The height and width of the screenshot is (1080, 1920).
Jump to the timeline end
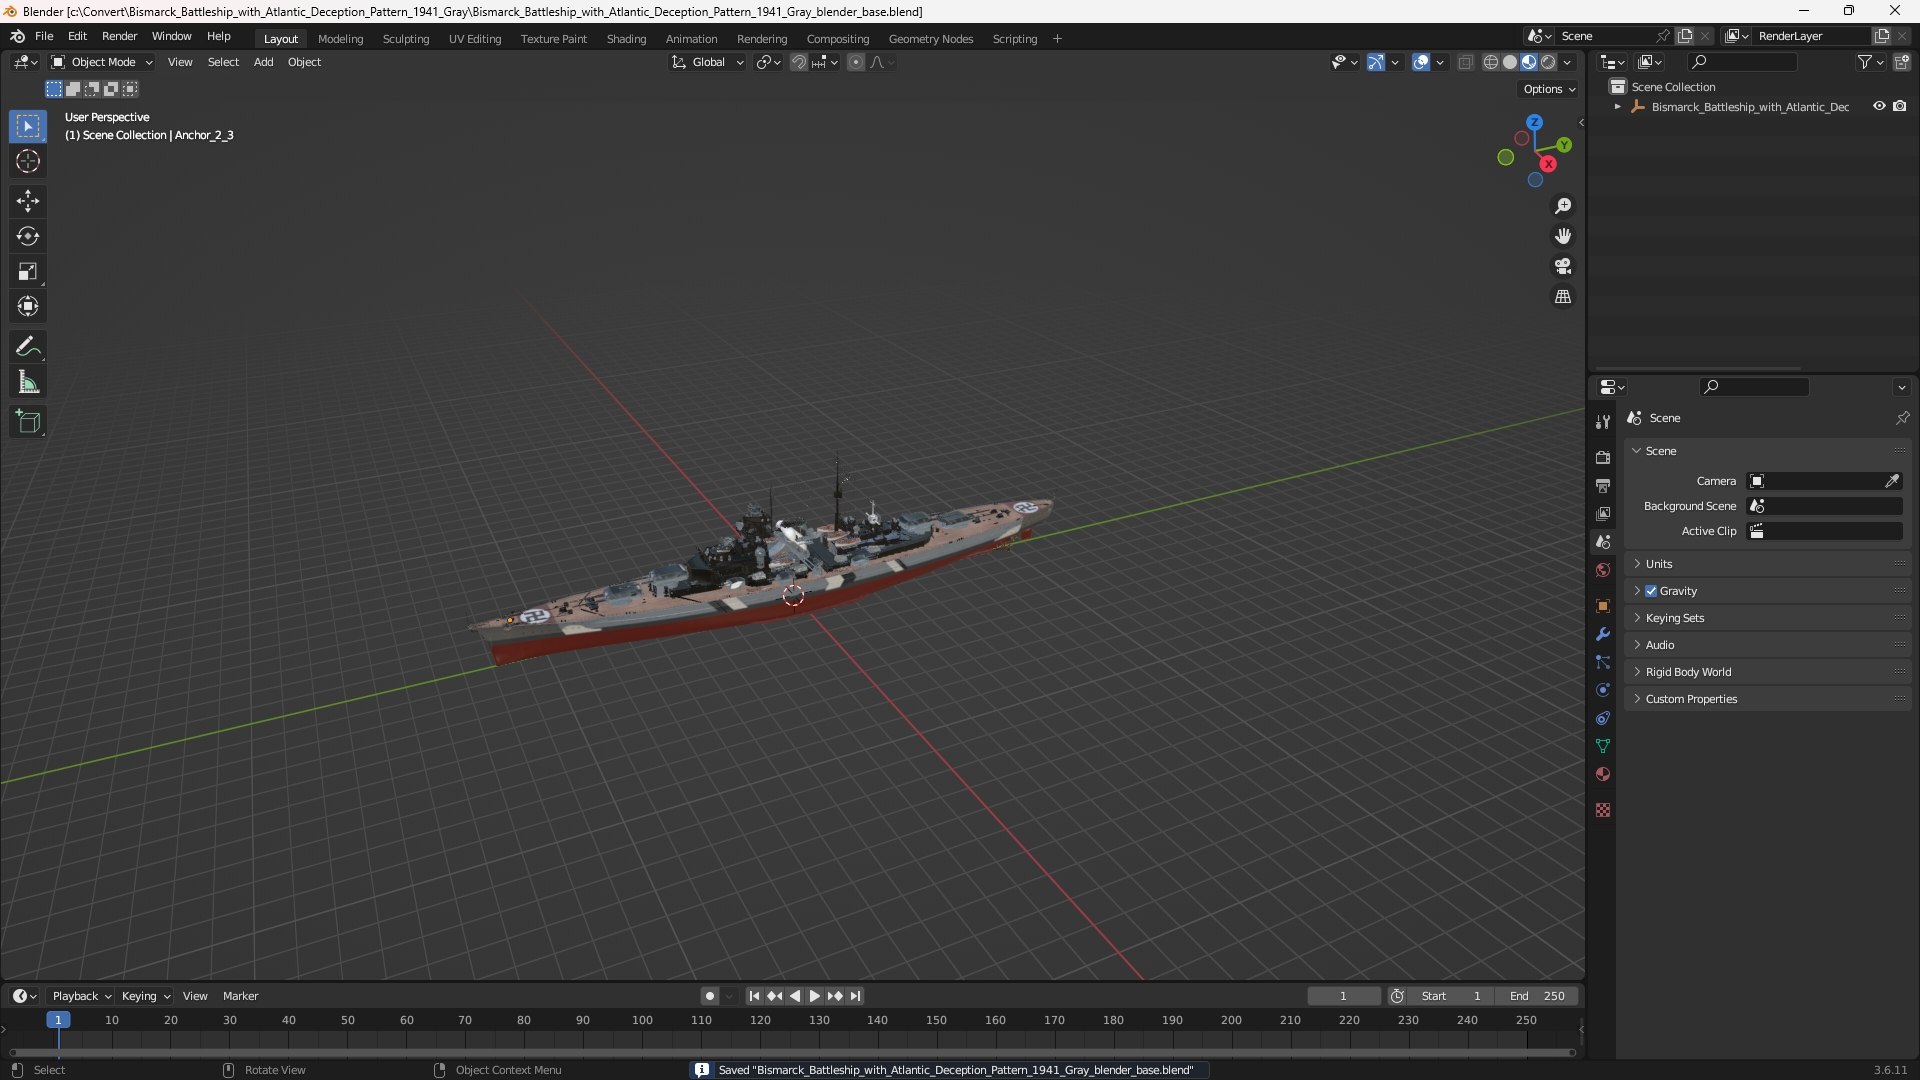(x=855, y=996)
